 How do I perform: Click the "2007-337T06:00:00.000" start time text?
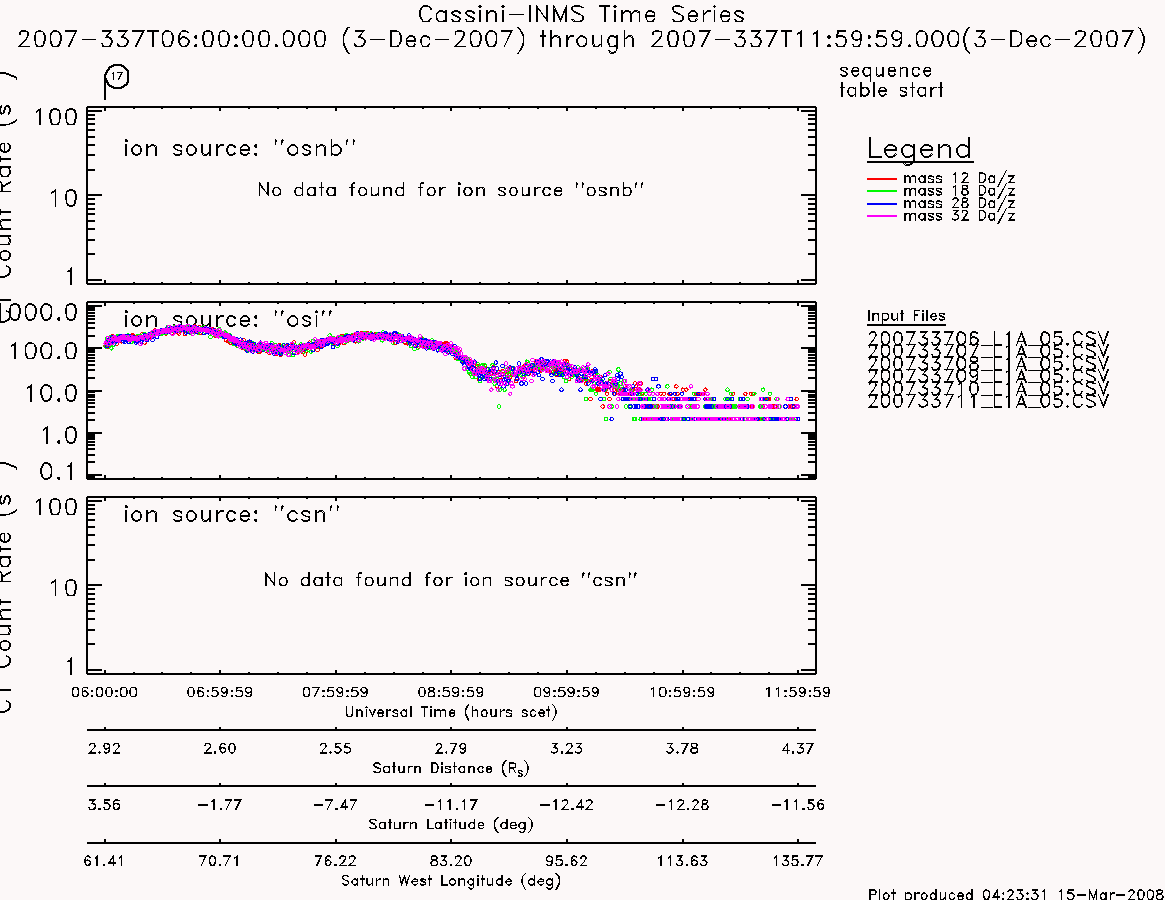point(172,39)
